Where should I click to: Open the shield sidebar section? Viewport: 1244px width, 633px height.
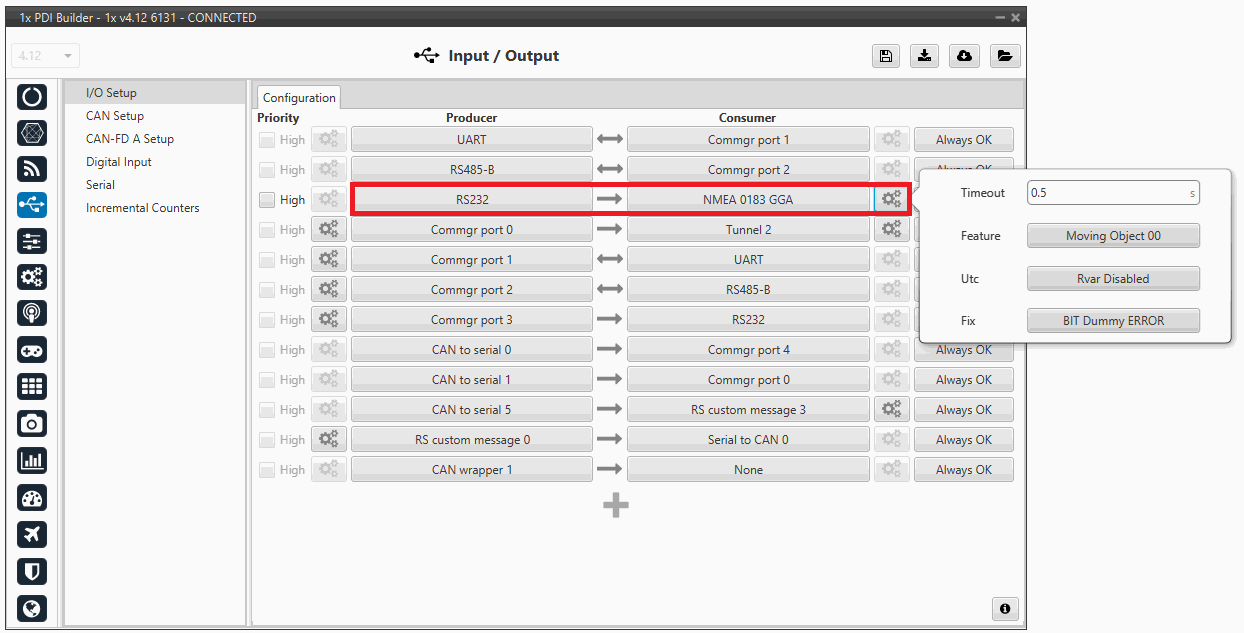point(32,571)
